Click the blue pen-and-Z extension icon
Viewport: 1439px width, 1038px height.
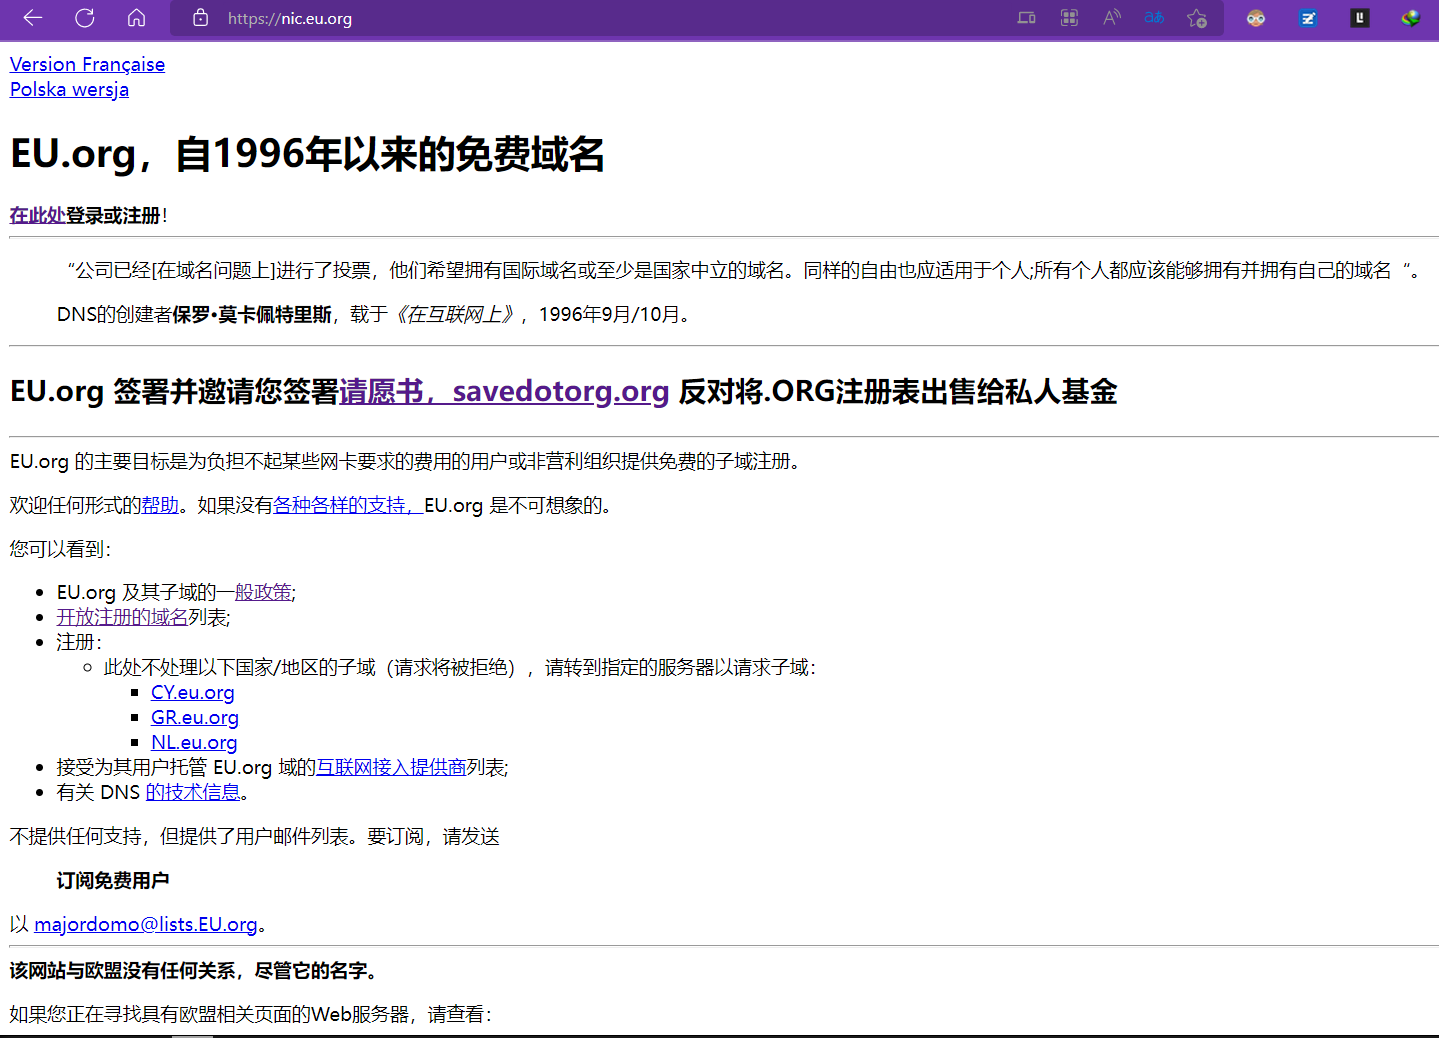pos(1308,18)
